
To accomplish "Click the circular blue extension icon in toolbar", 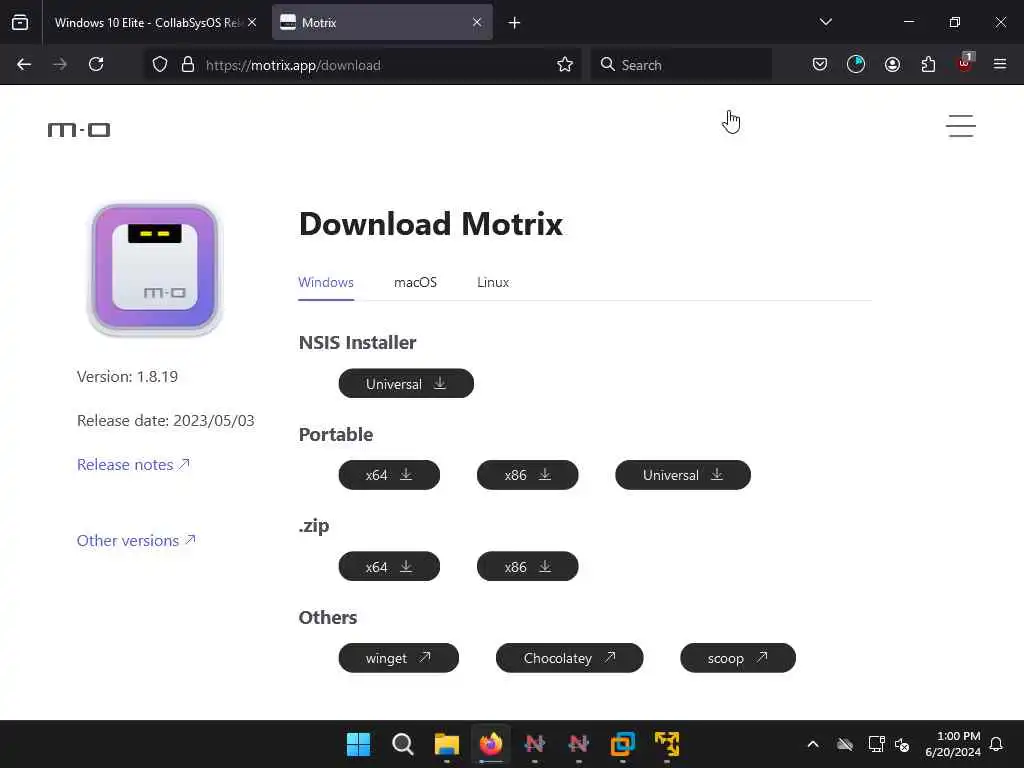I will tap(856, 65).
